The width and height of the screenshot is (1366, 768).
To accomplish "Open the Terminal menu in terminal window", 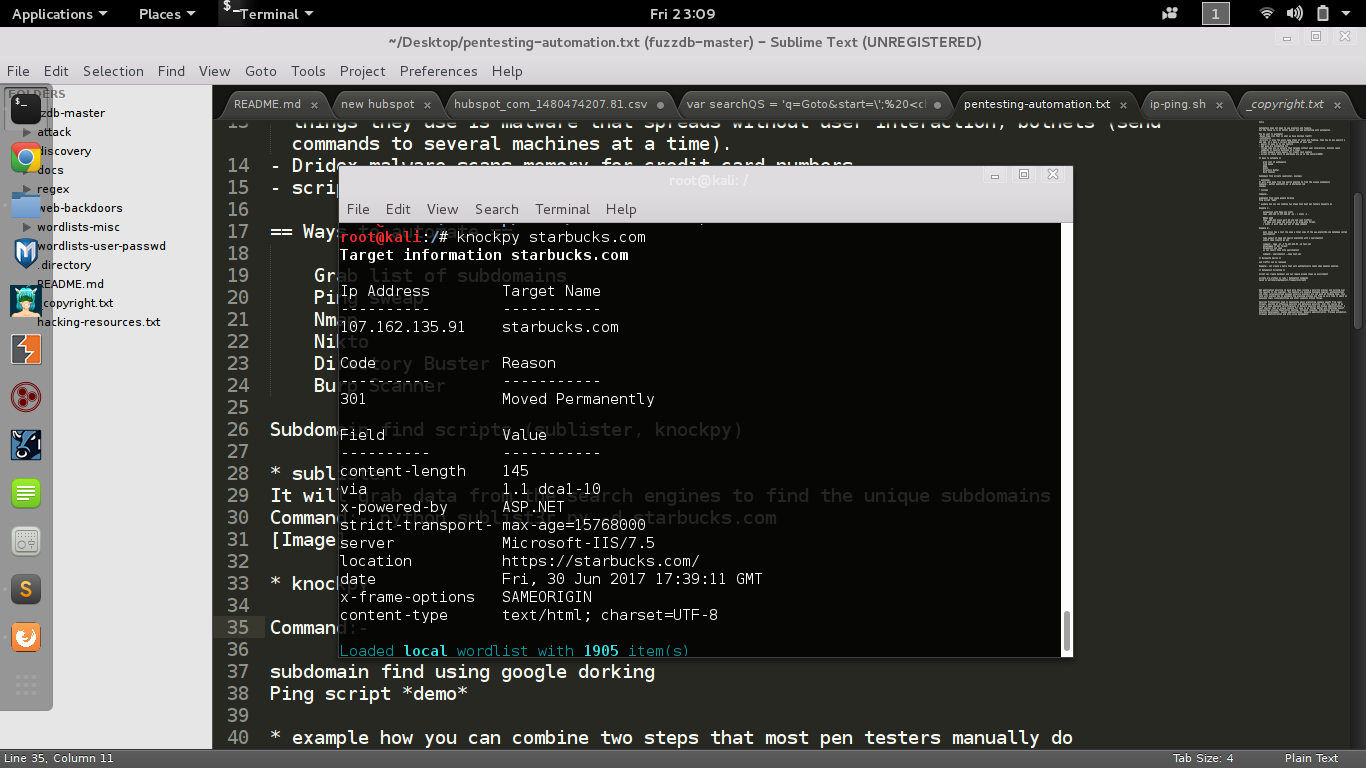I will [562, 209].
